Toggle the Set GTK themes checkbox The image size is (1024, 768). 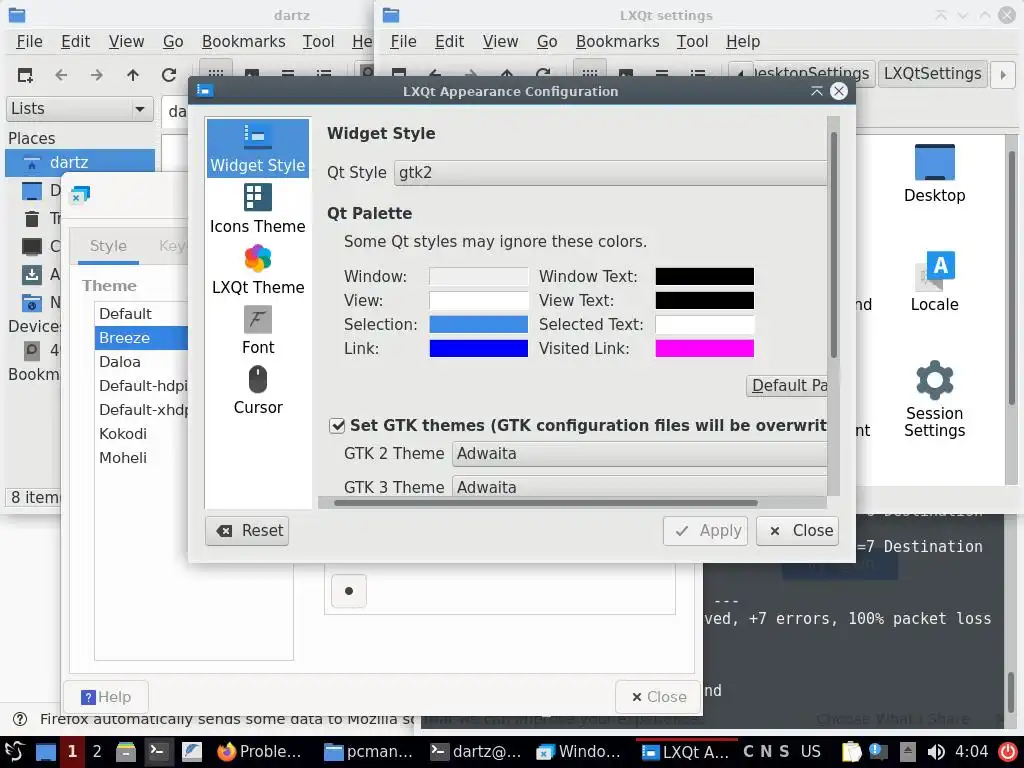point(337,426)
